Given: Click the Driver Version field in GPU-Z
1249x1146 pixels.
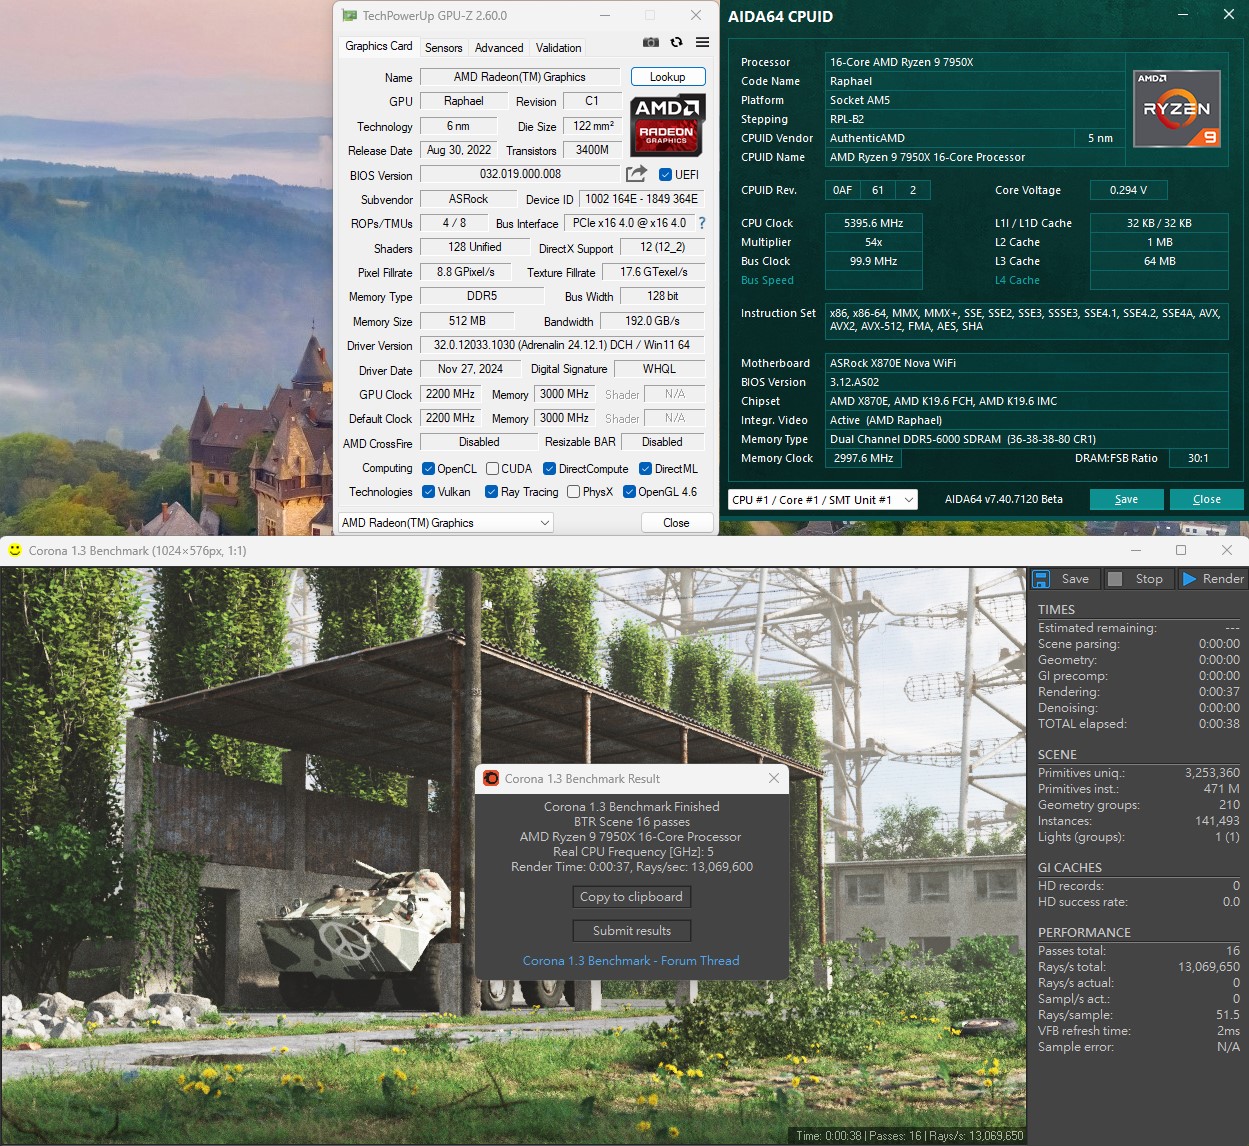Looking at the screenshot, I should coord(562,345).
